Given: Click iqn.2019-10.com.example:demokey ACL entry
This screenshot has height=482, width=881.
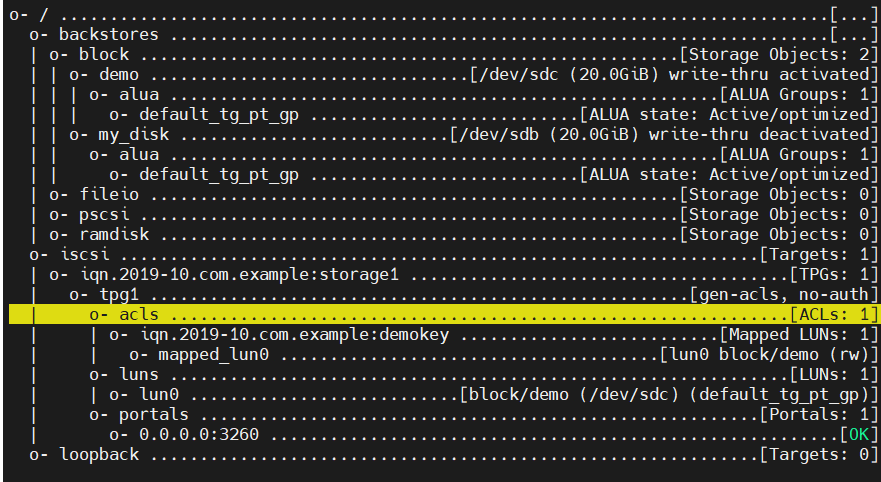Looking at the screenshot, I should (x=294, y=335).
